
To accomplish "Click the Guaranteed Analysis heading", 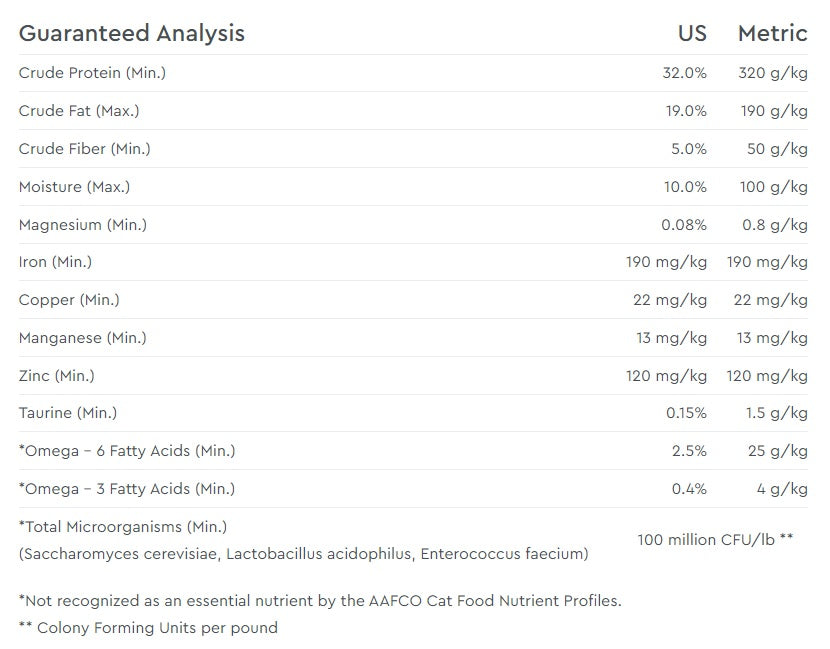I will click(131, 33).
